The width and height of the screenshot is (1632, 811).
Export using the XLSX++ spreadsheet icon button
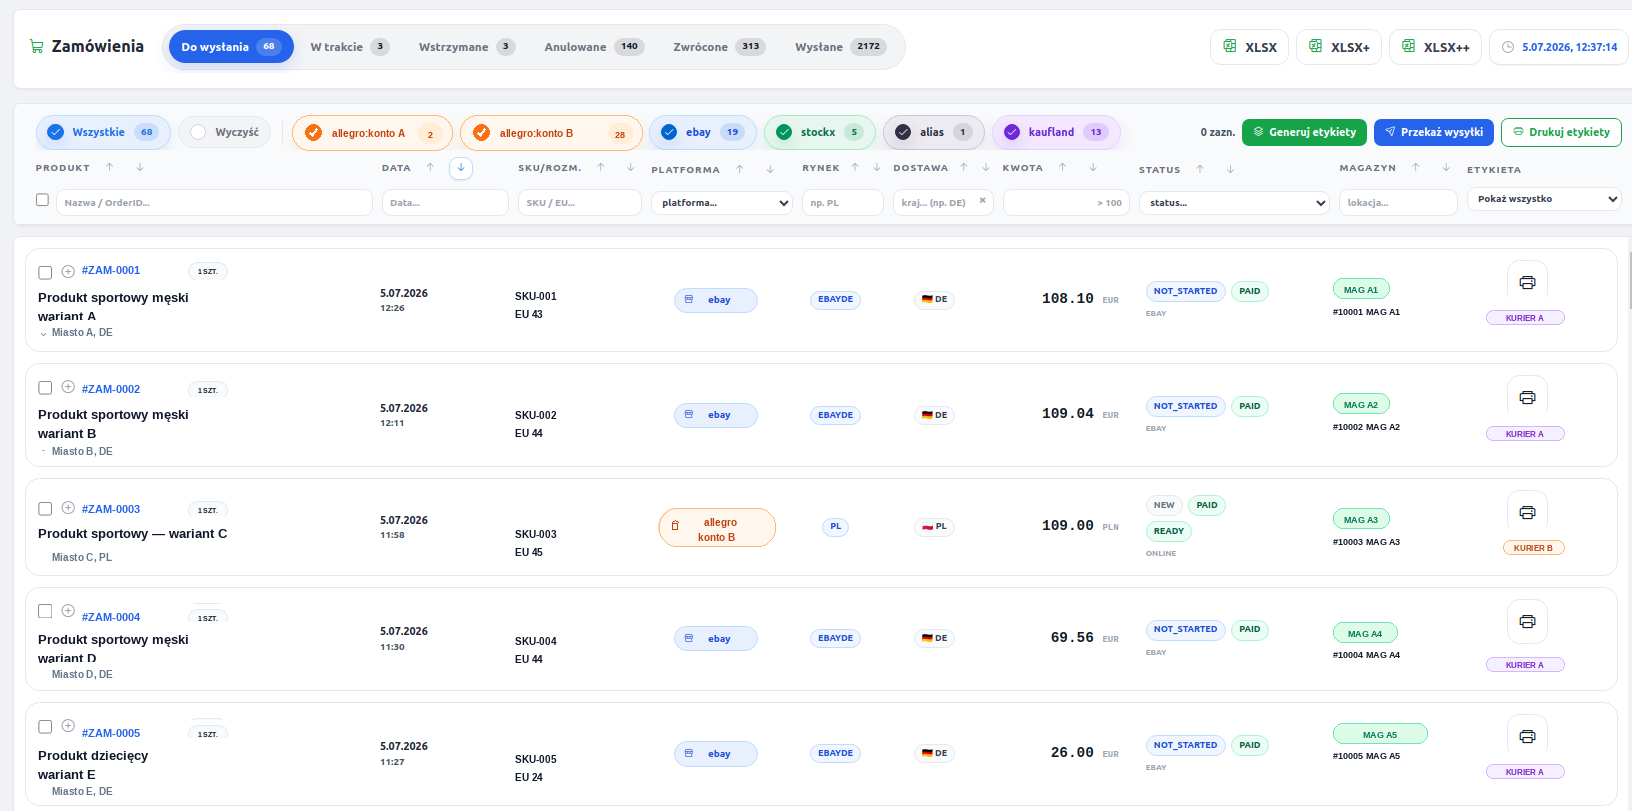point(1436,47)
